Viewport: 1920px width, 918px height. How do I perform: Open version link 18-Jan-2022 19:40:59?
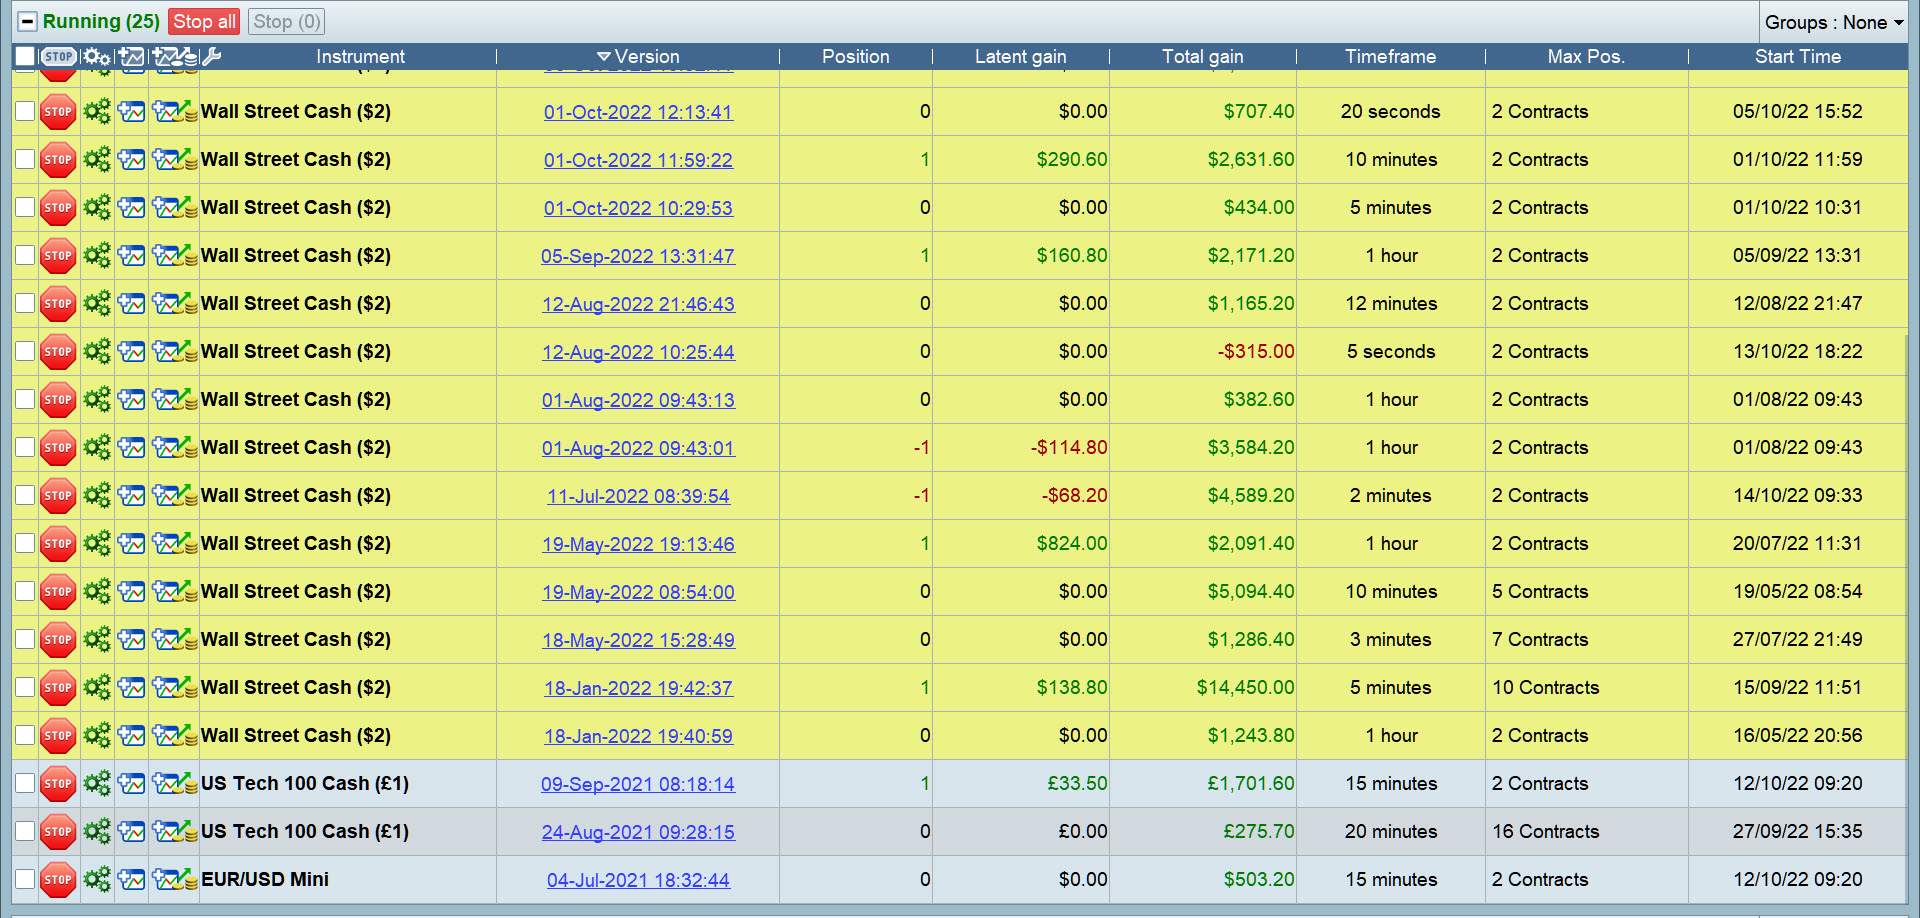click(638, 736)
